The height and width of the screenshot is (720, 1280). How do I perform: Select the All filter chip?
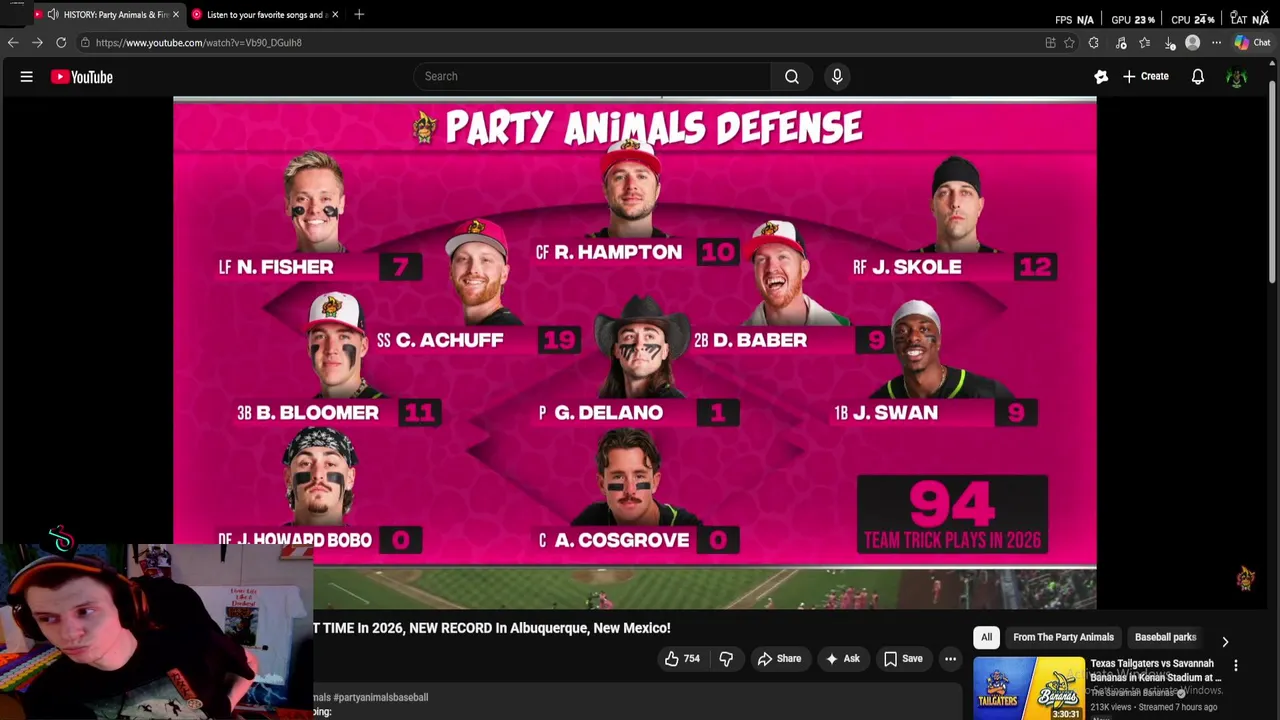[x=986, y=637]
